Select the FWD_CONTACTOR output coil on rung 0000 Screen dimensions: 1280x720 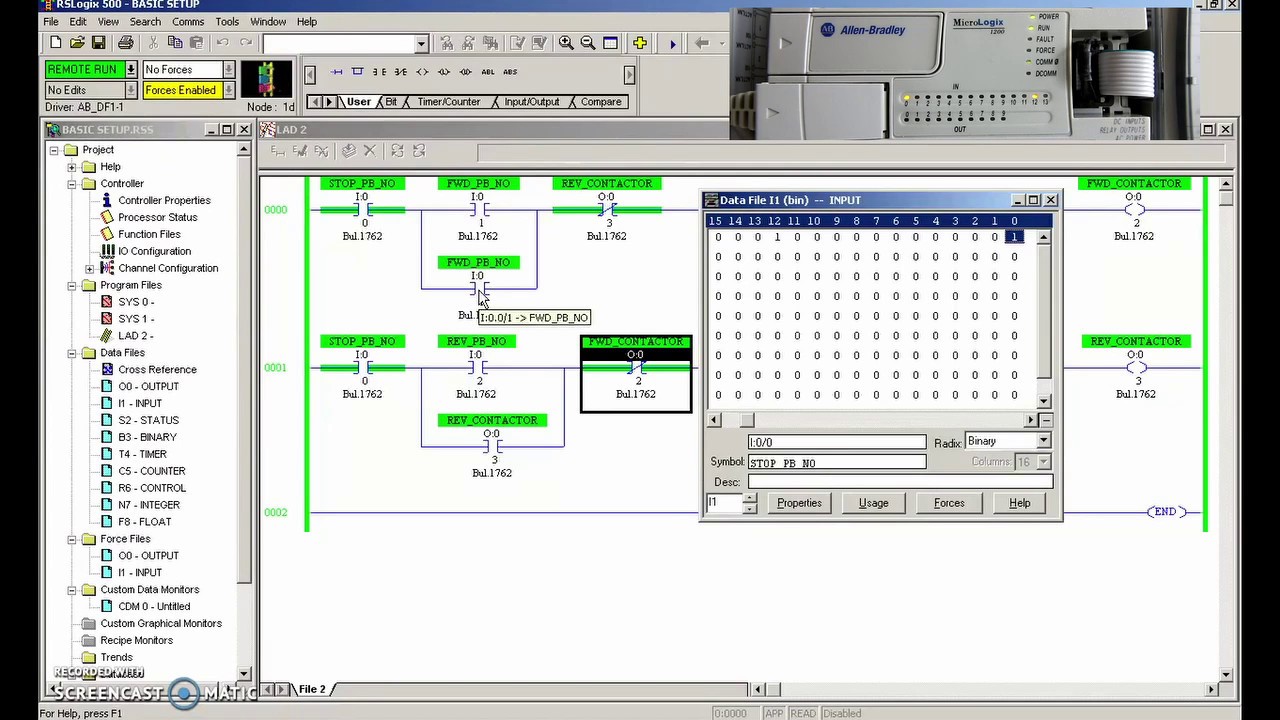coord(1134,210)
